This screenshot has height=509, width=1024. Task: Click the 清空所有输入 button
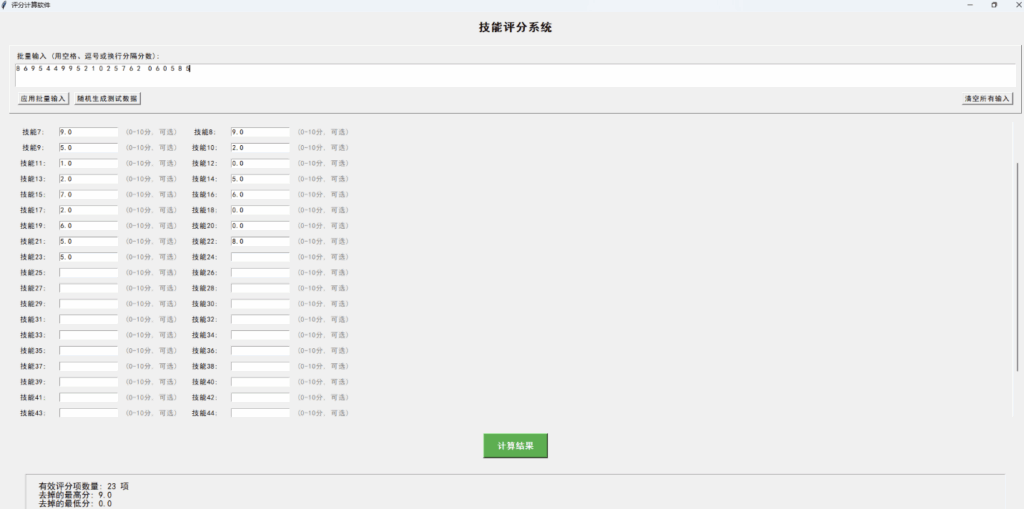(987, 99)
